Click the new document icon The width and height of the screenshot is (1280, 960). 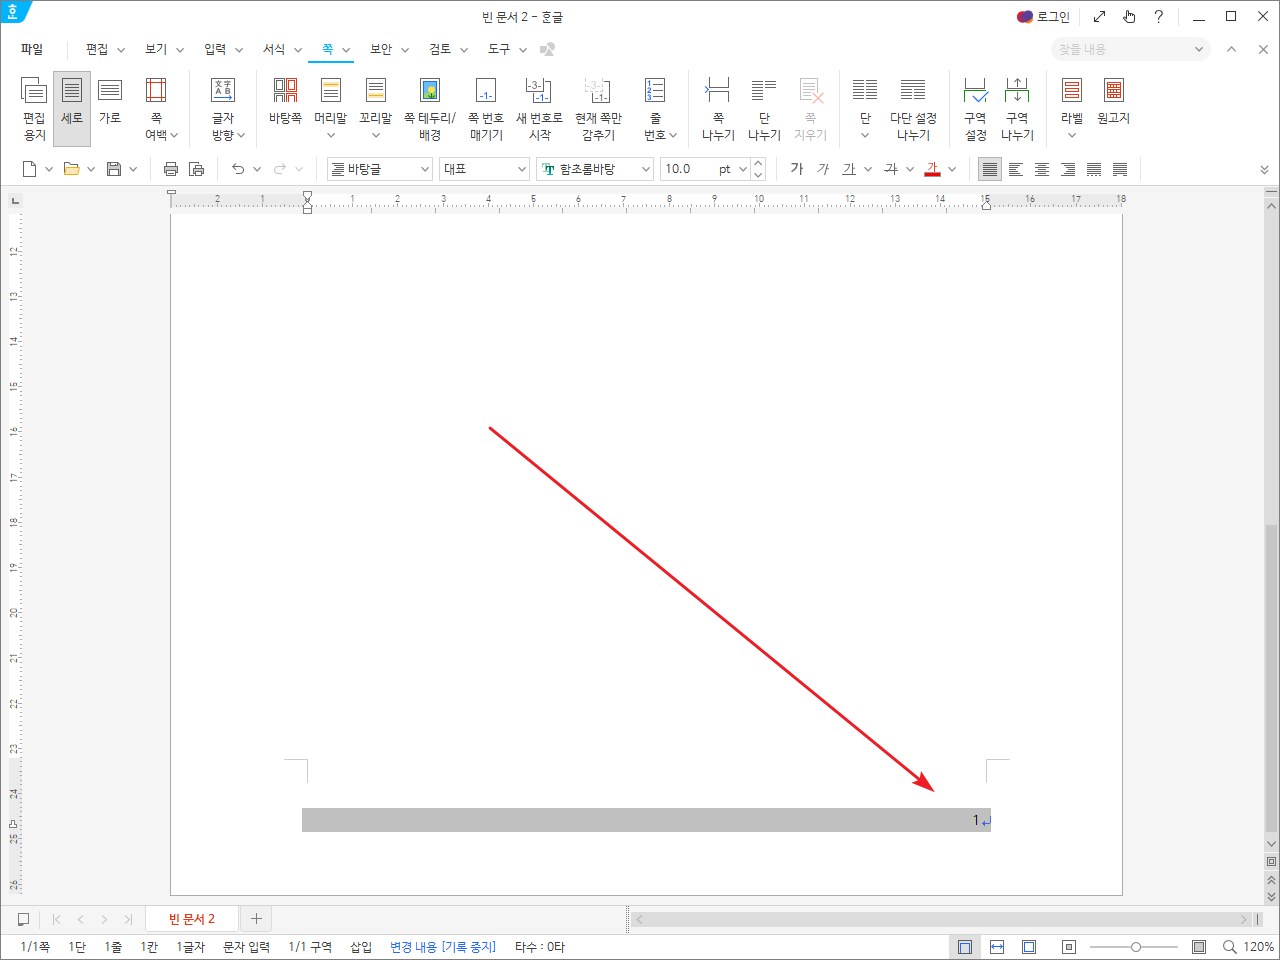click(x=30, y=169)
